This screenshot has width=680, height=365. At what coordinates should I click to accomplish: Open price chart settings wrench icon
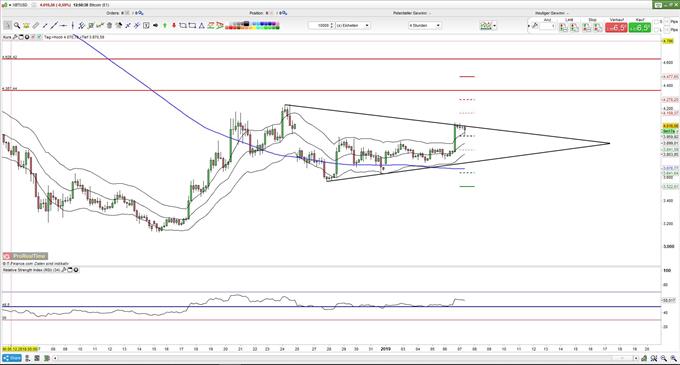coord(15,37)
